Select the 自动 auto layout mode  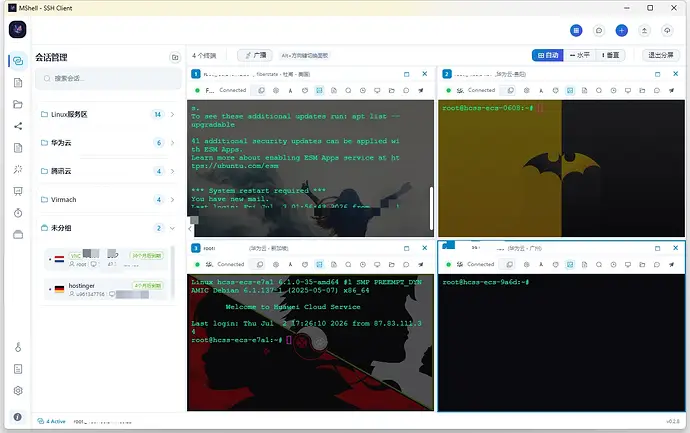(x=548, y=55)
